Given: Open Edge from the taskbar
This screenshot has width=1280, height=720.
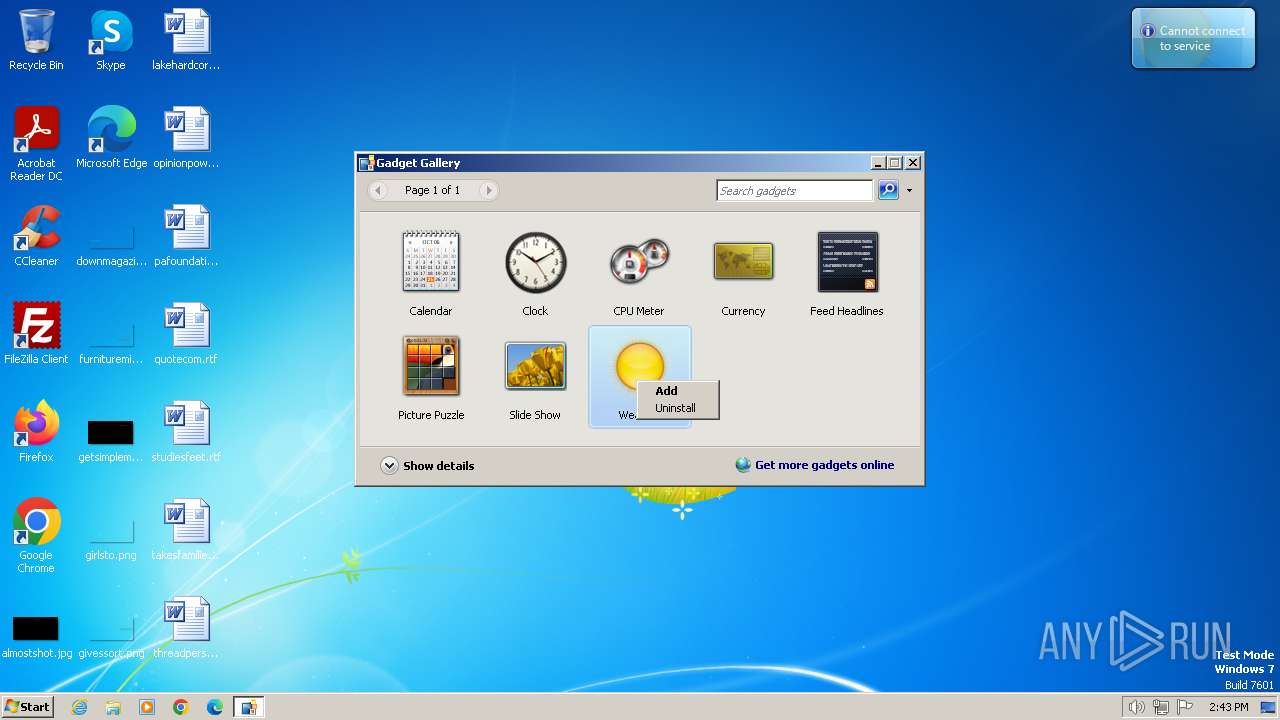Looking at the screenshot, I should click(215, 707).
